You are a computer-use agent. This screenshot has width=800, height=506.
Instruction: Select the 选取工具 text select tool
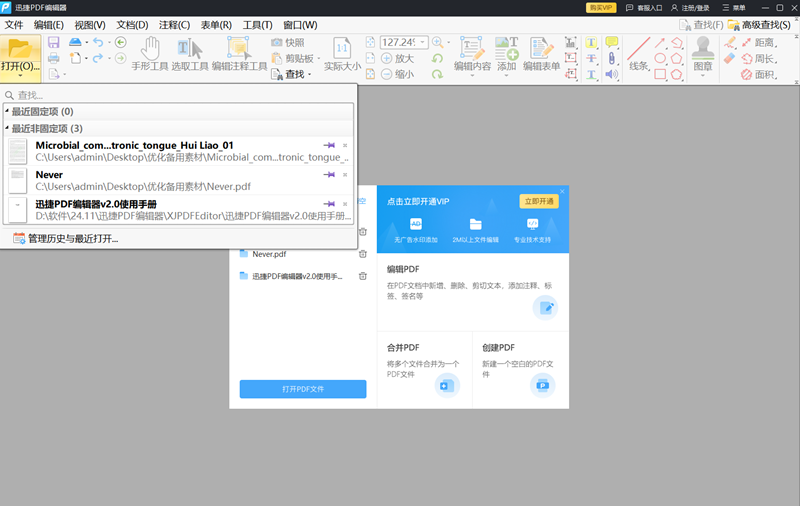coord(190,54)
